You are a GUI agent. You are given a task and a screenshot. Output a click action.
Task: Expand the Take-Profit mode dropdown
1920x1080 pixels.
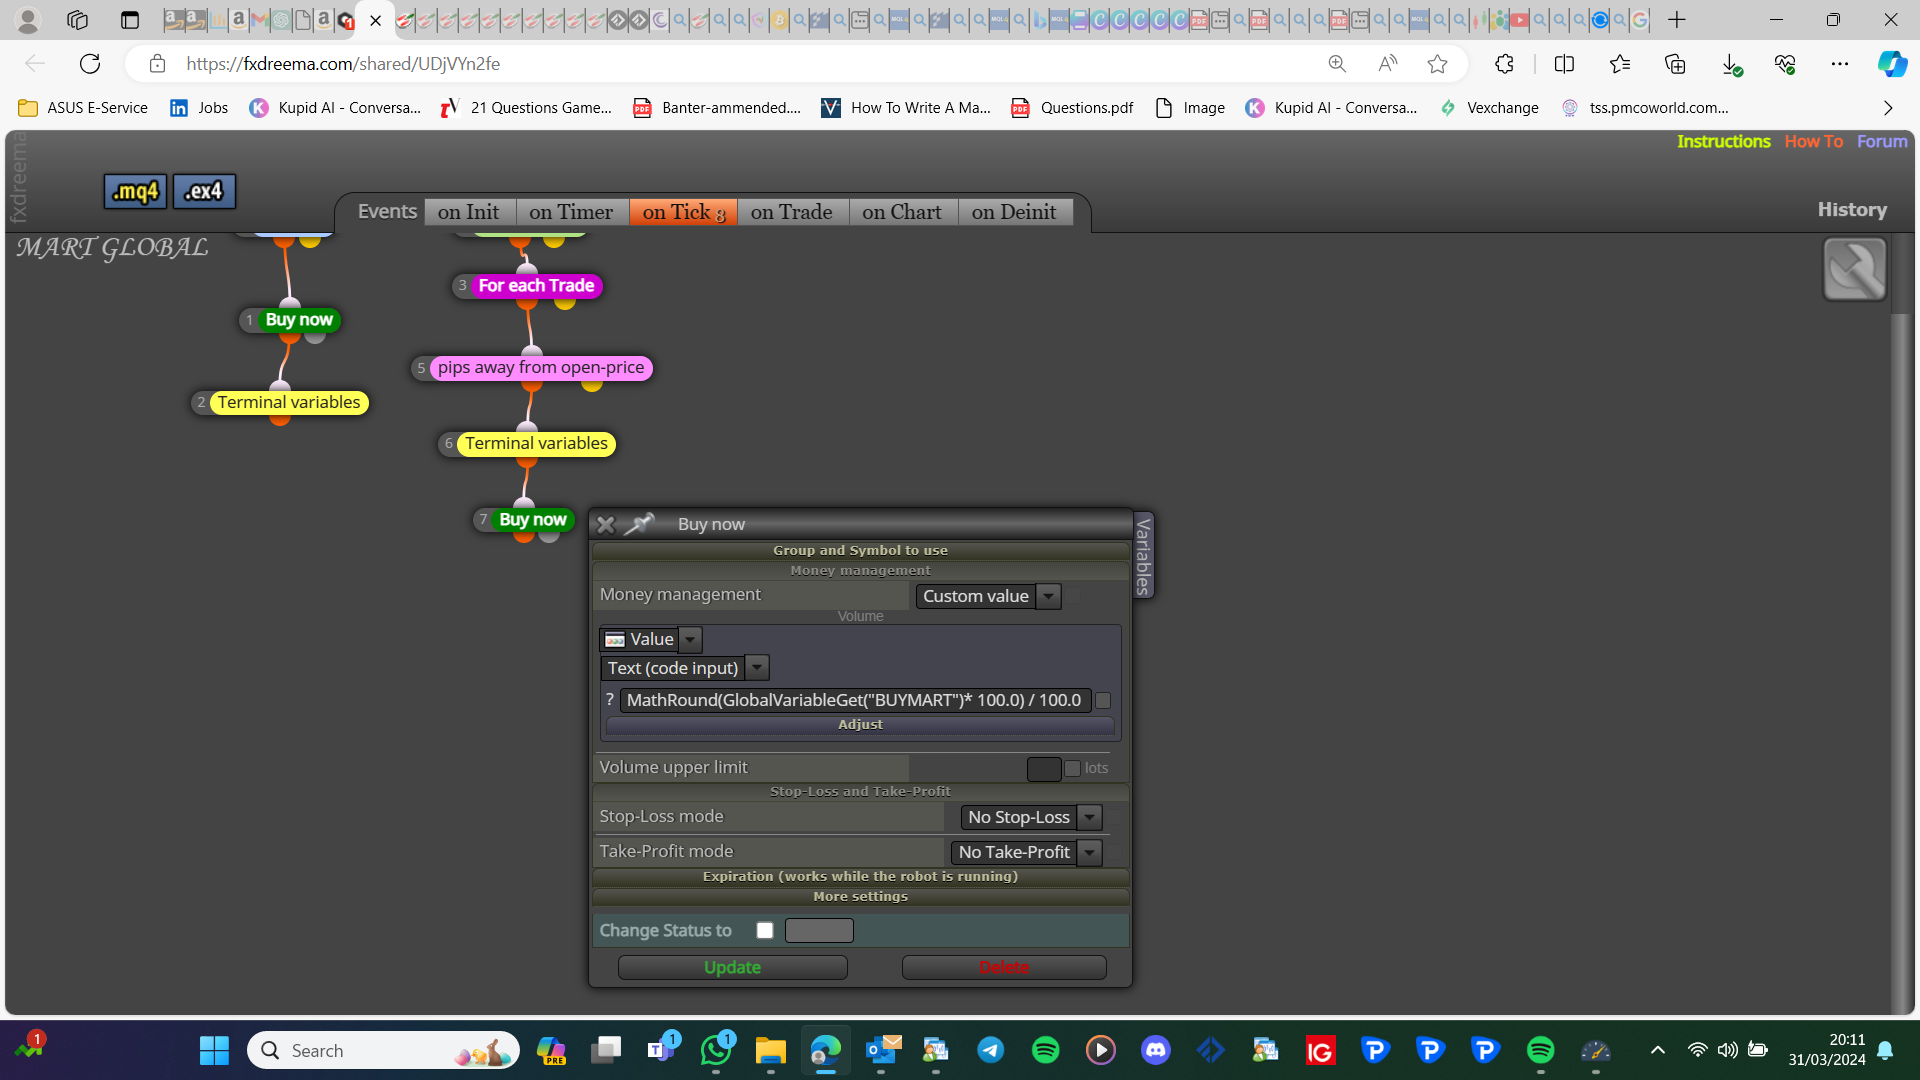pos(1026,852)
